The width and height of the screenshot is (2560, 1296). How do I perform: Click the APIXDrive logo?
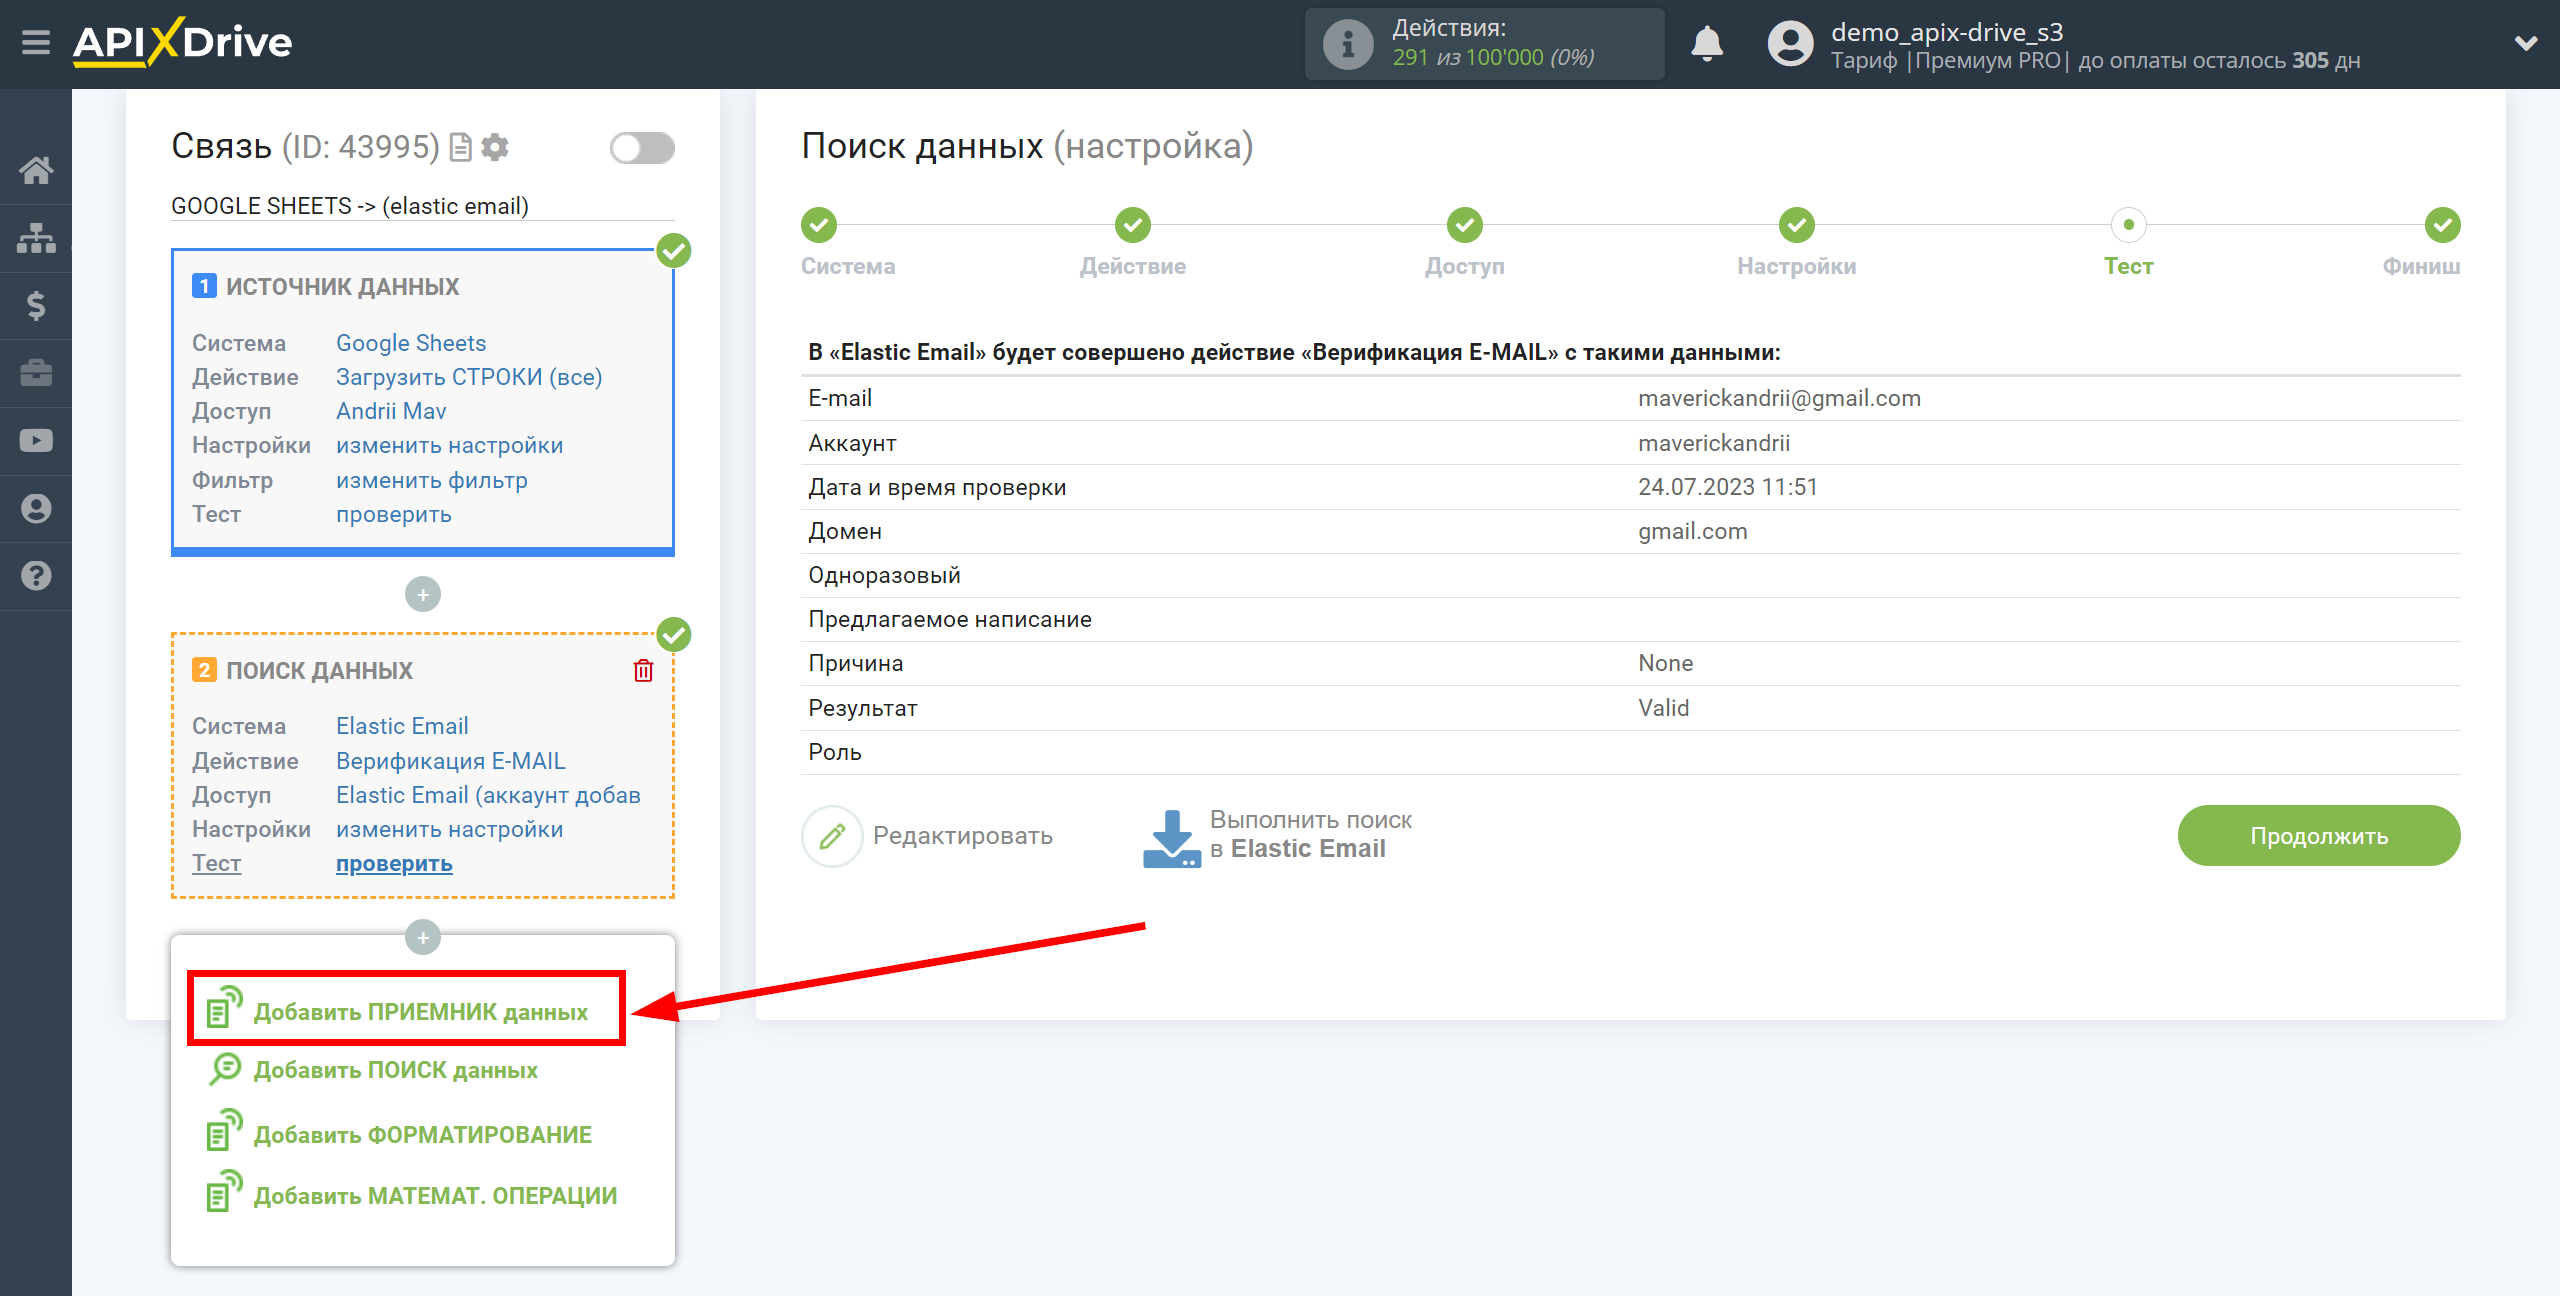point(182,43)
